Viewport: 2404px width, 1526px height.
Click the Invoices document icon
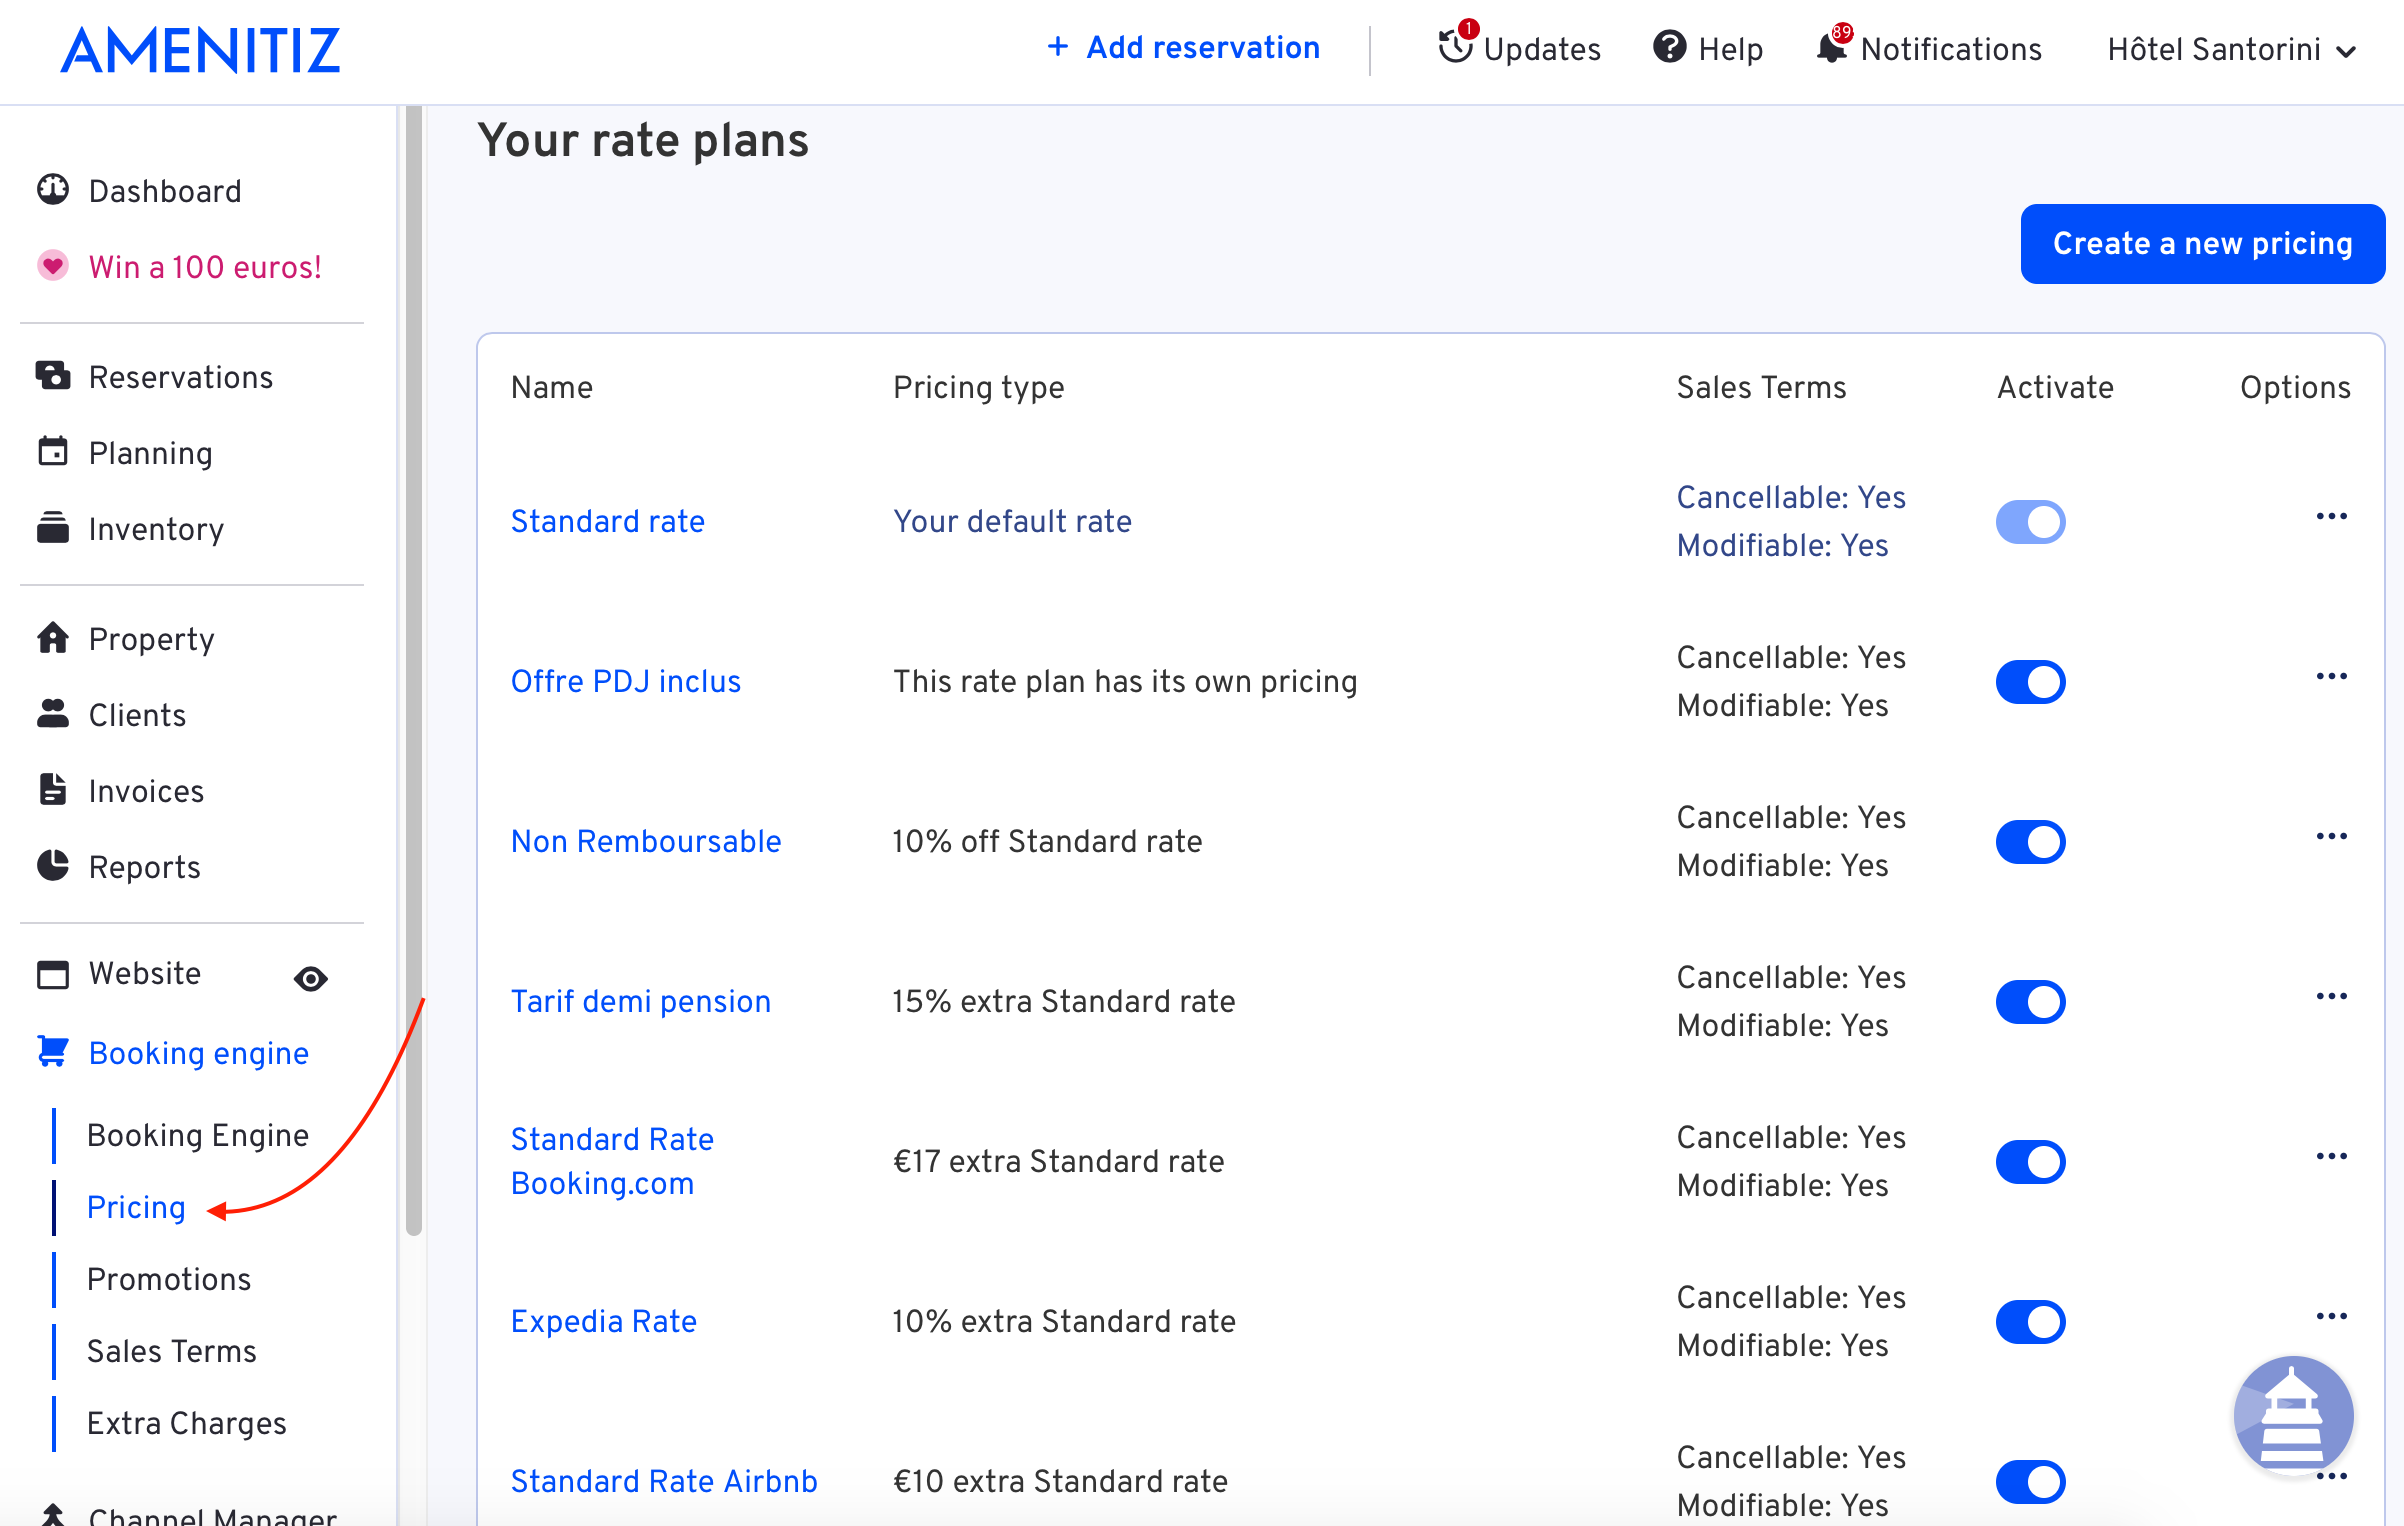pos(53,789)
